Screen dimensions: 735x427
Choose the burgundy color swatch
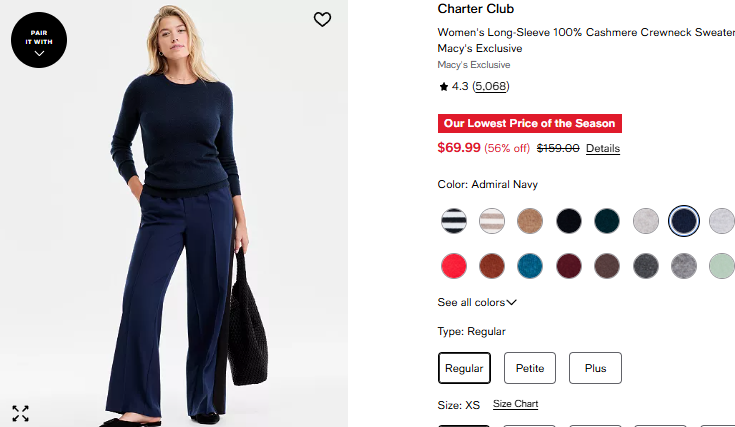pyautogui.click(x=569, y=266)
